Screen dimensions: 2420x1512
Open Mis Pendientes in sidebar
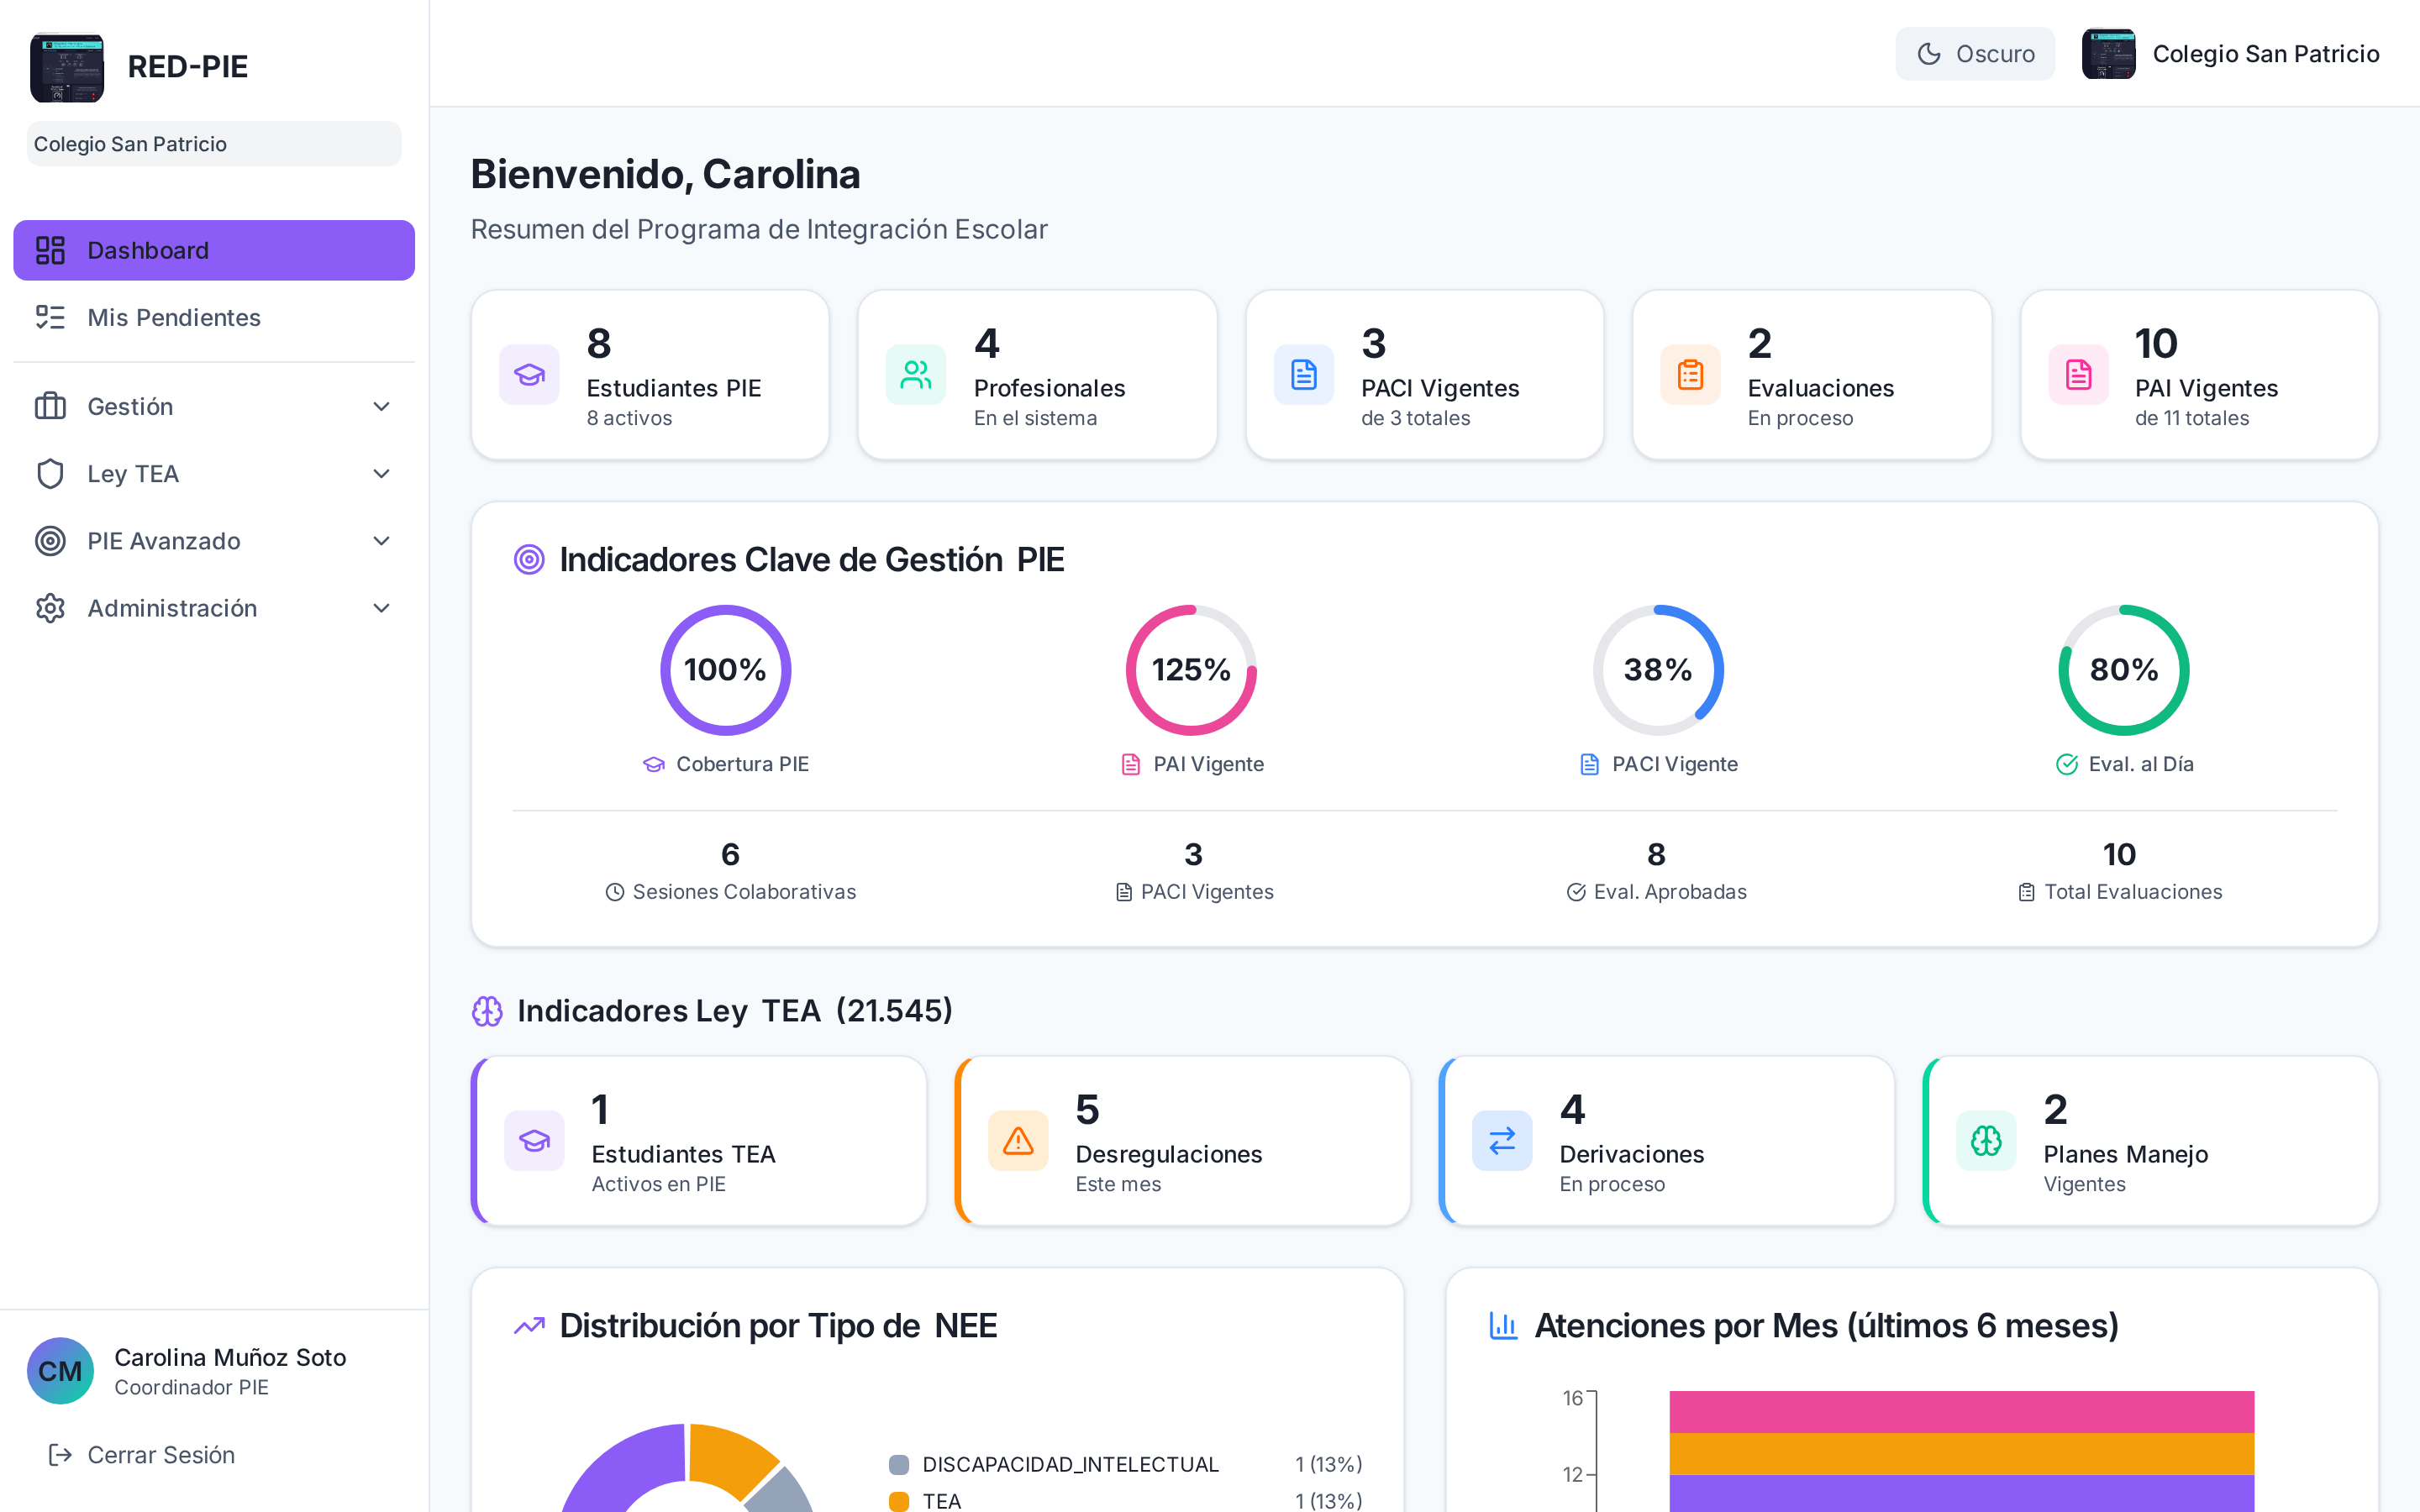(x=214, y=317)
